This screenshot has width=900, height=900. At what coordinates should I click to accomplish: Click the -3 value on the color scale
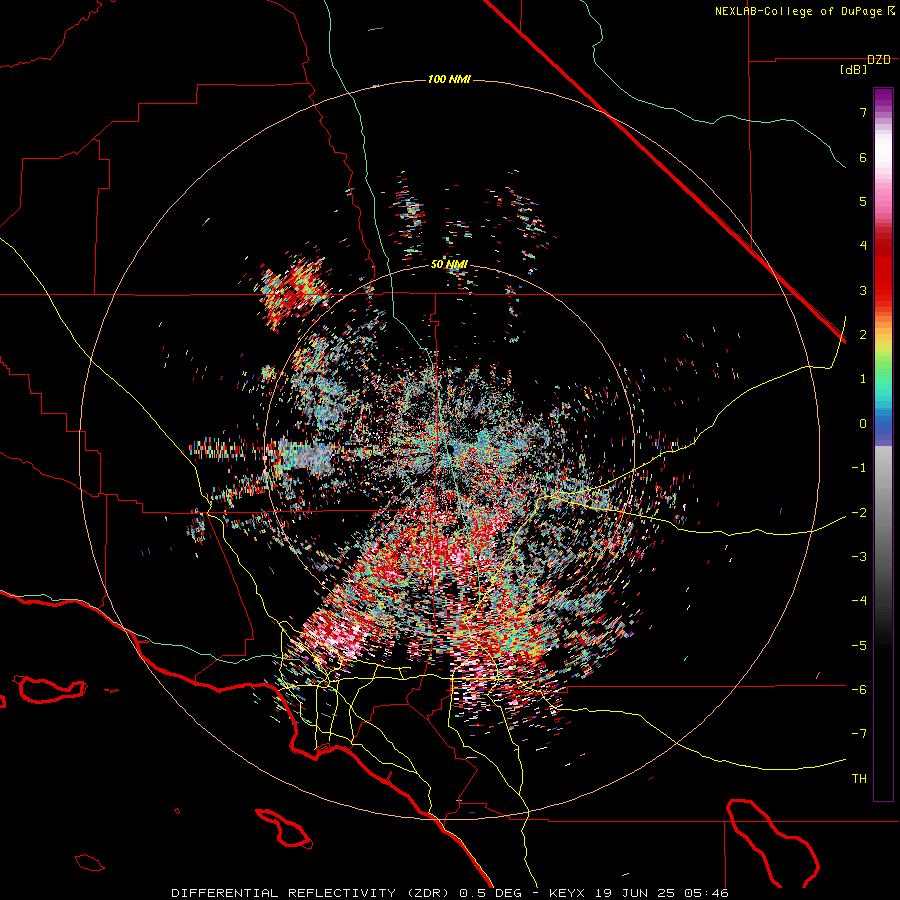pyautogui.click(x=859, y=557)
